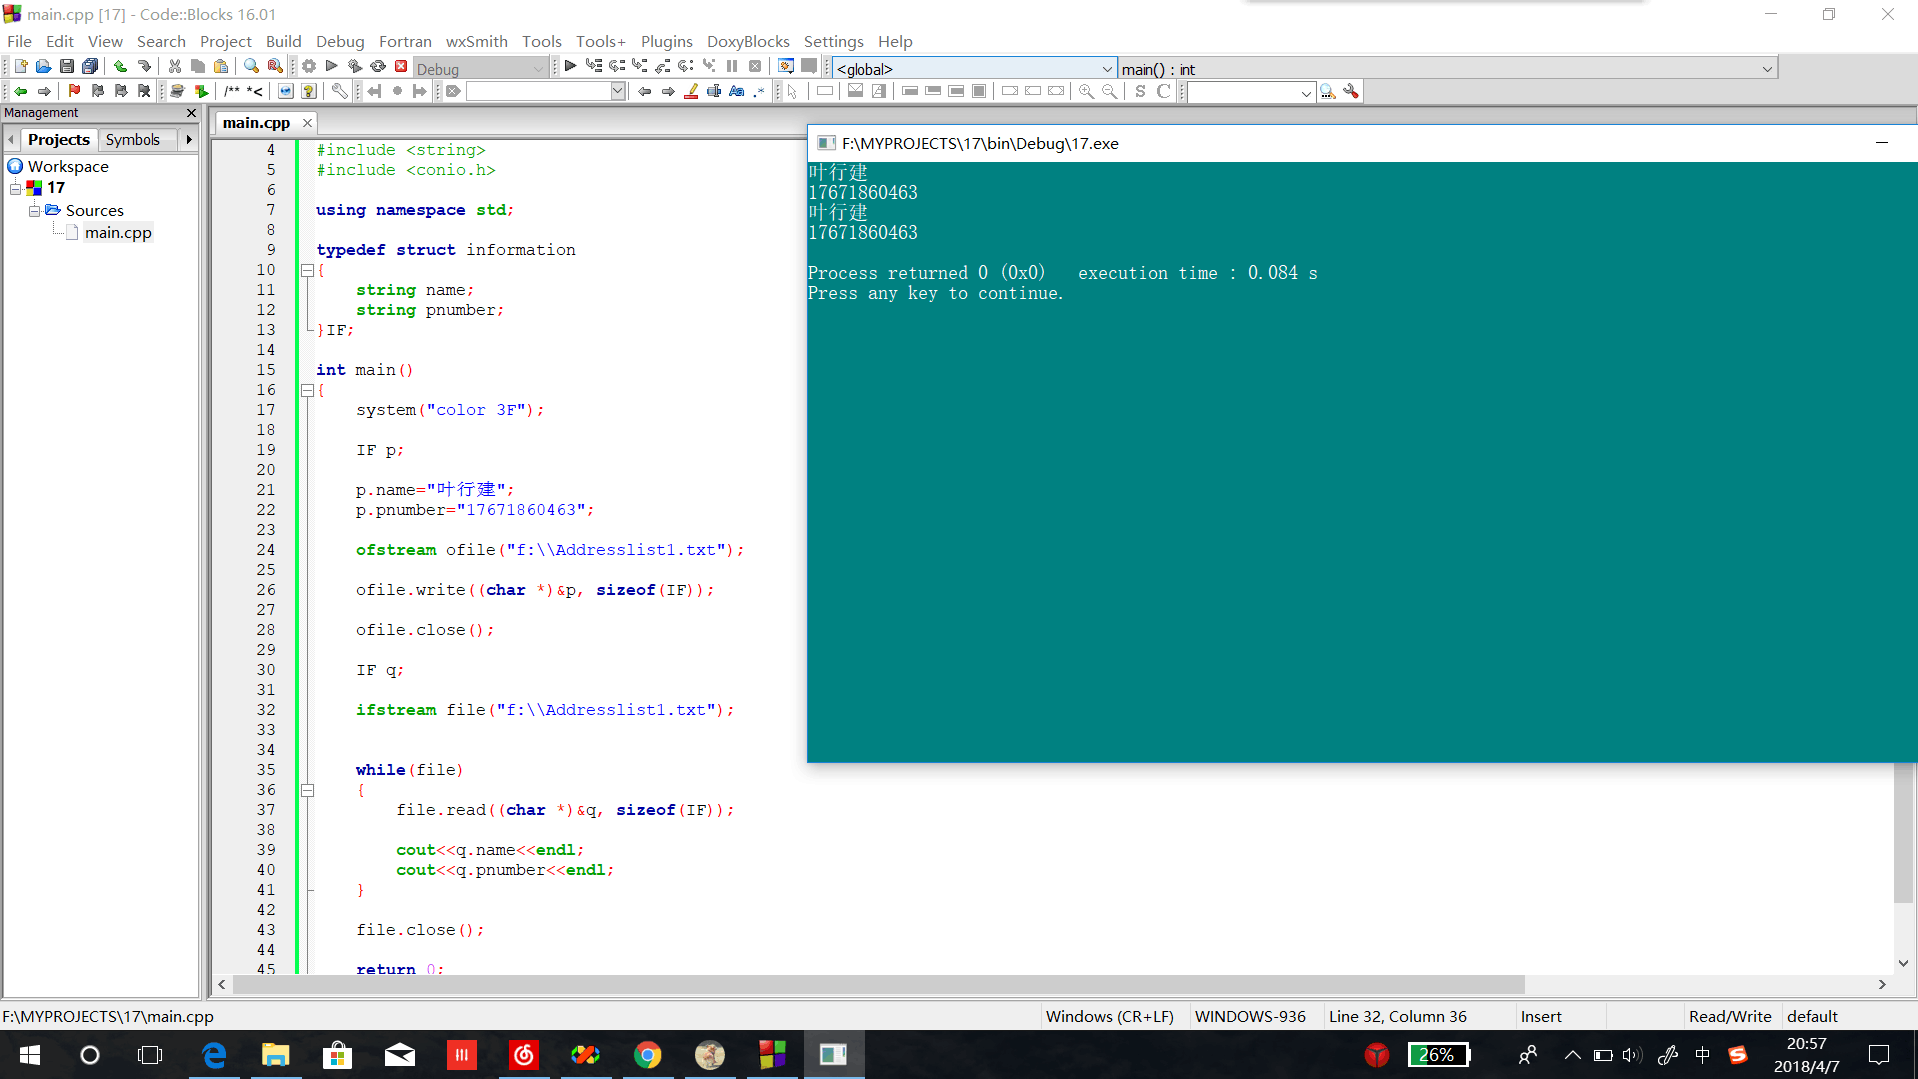Toggle bookmark with the red flag icon

(74, 91)
